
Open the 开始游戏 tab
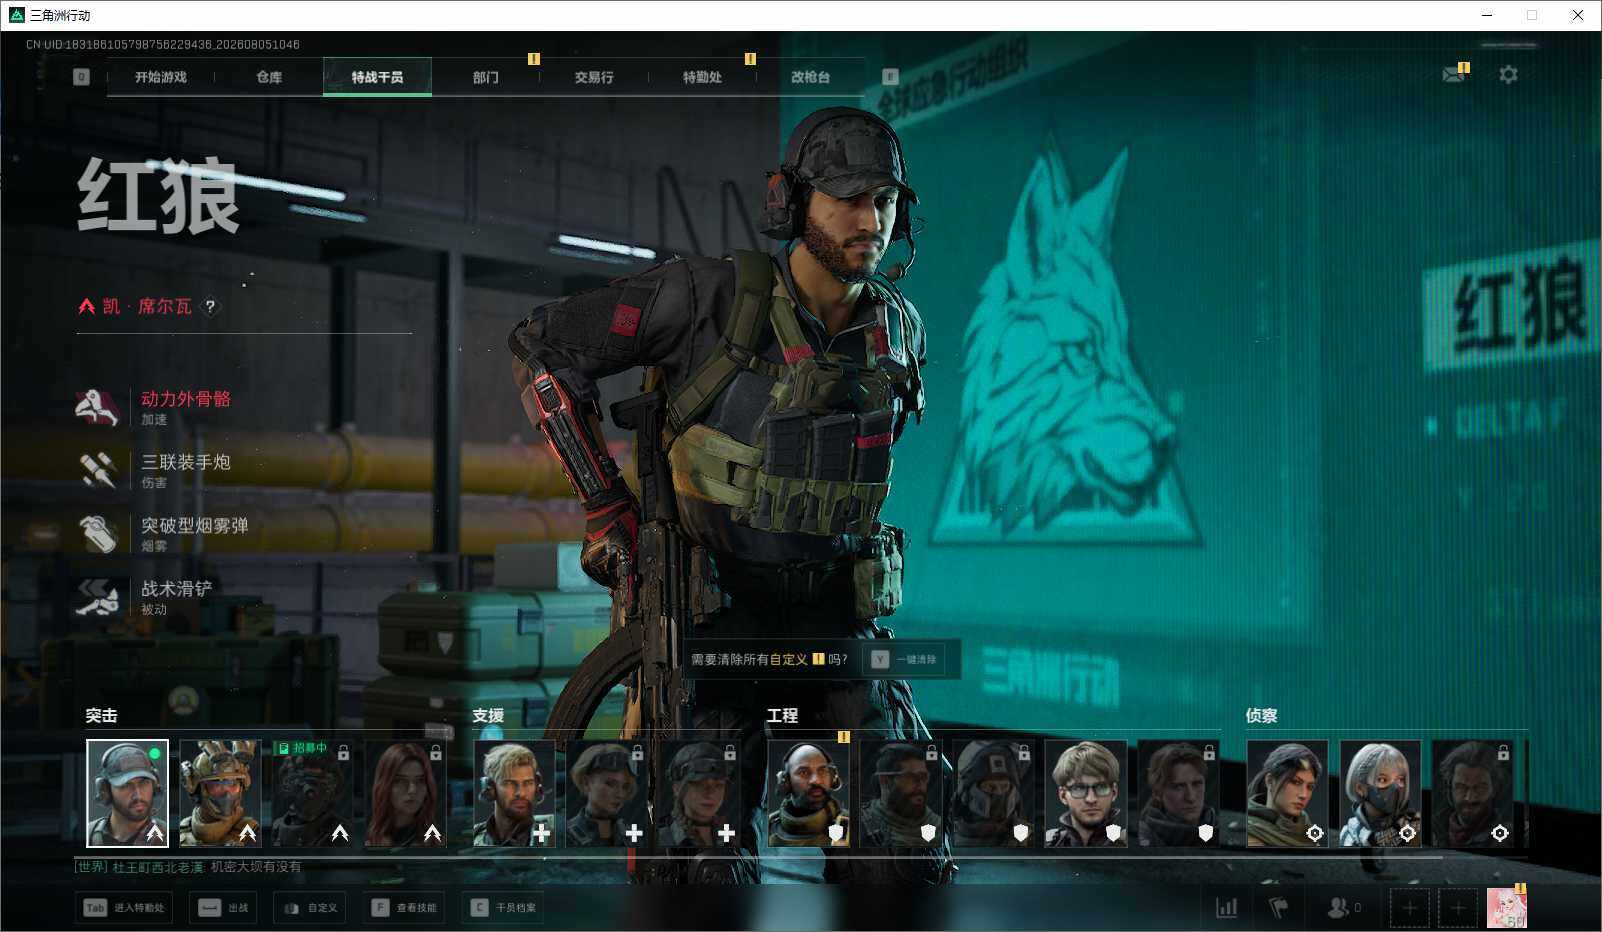tap(161, 77)
